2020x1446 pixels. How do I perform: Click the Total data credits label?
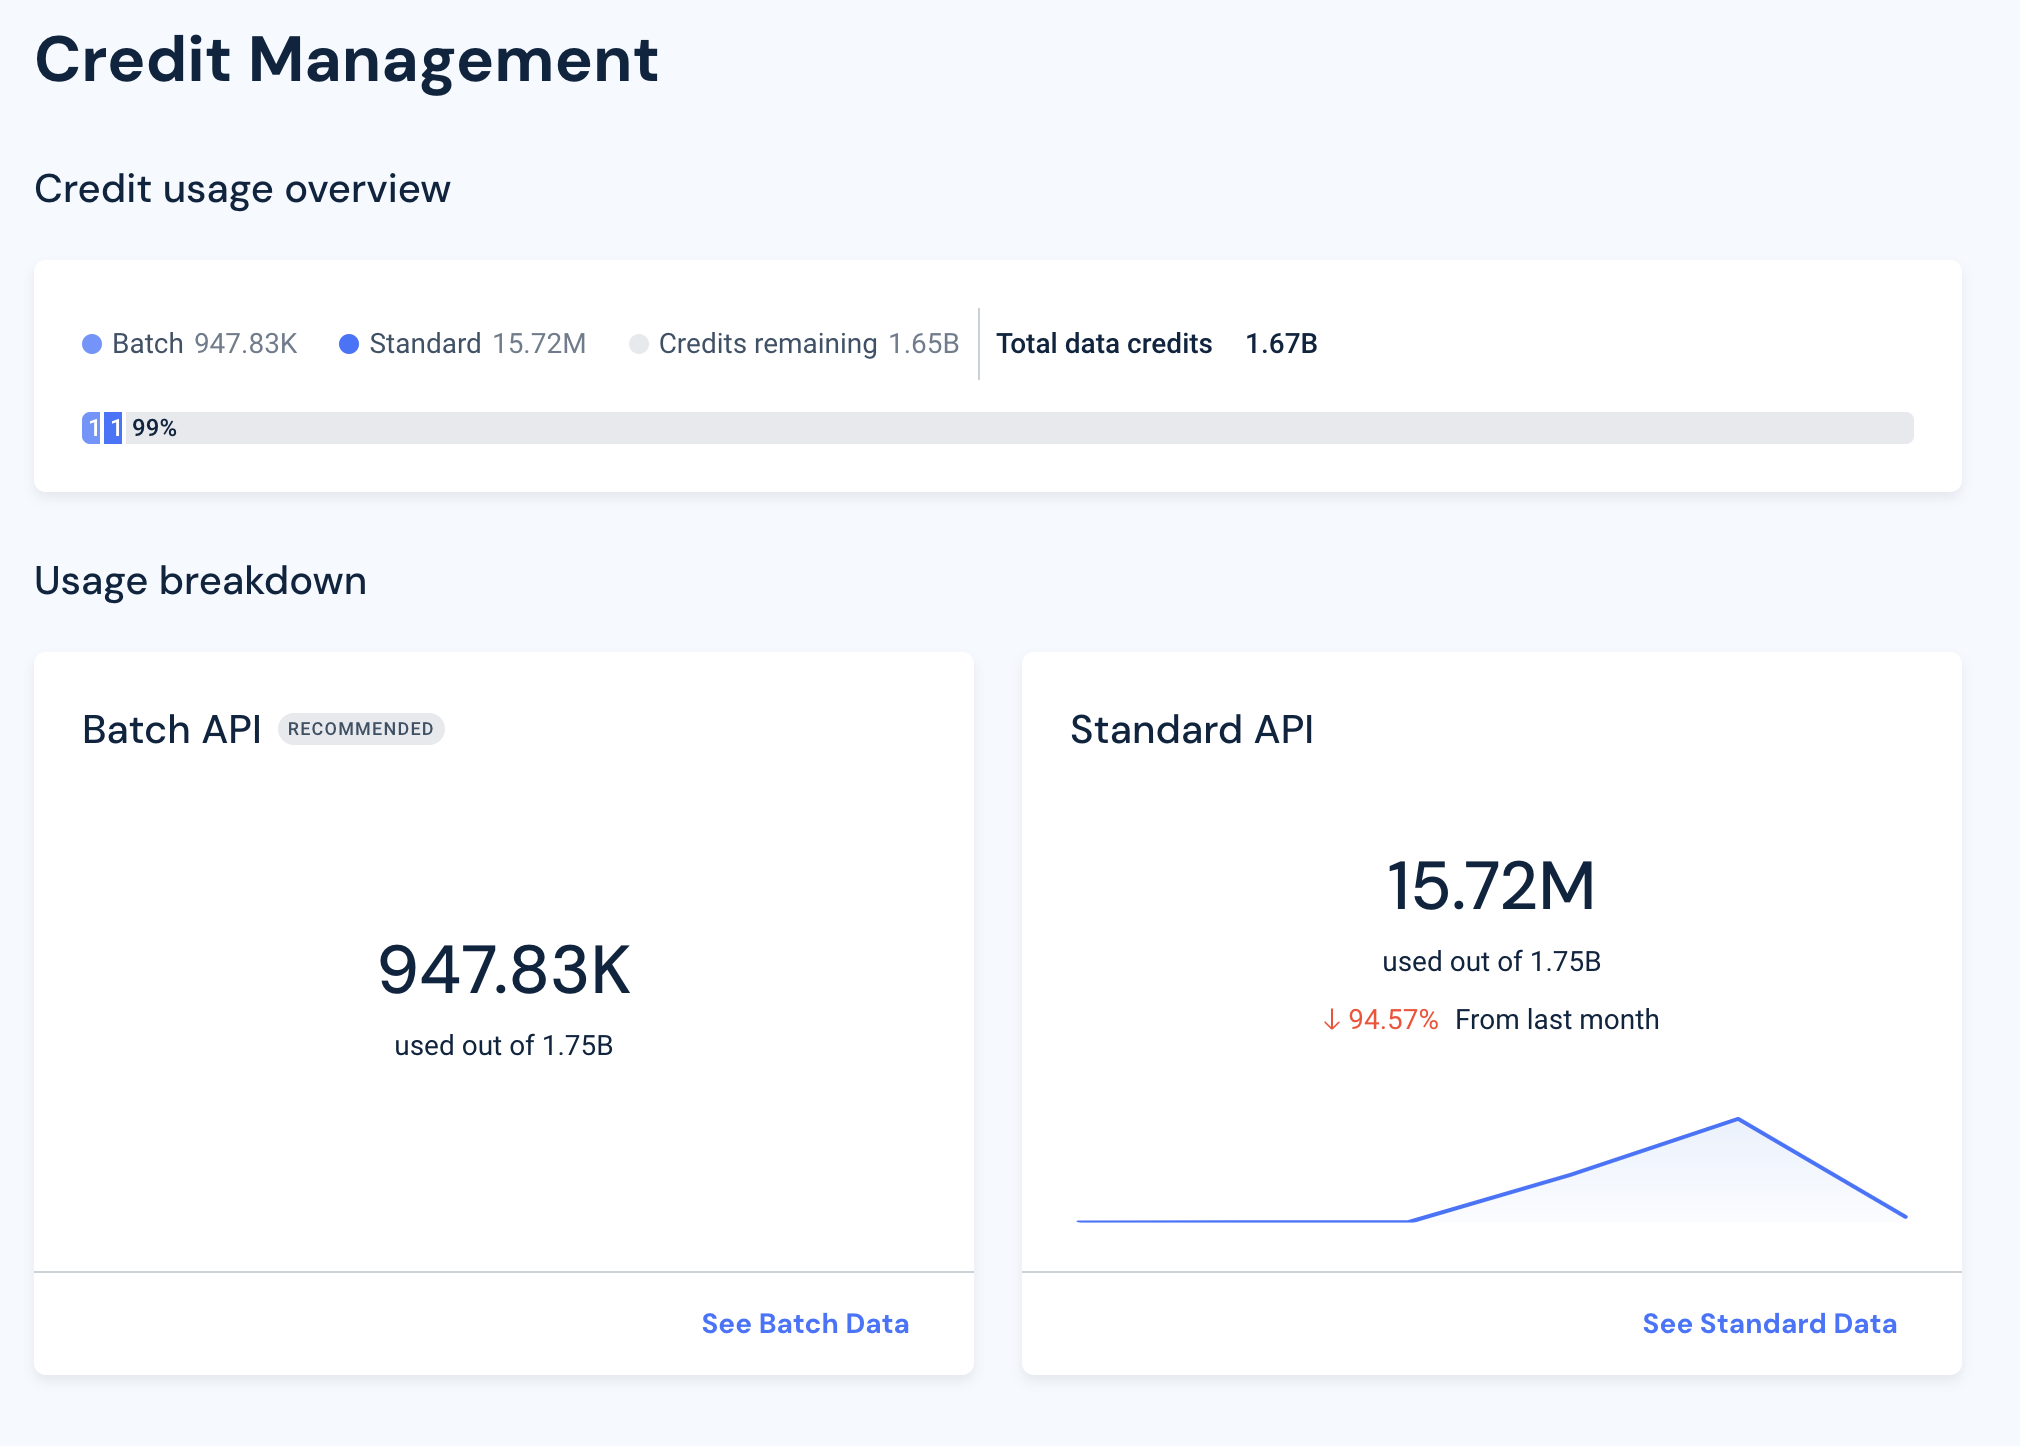pos(1104,344)
